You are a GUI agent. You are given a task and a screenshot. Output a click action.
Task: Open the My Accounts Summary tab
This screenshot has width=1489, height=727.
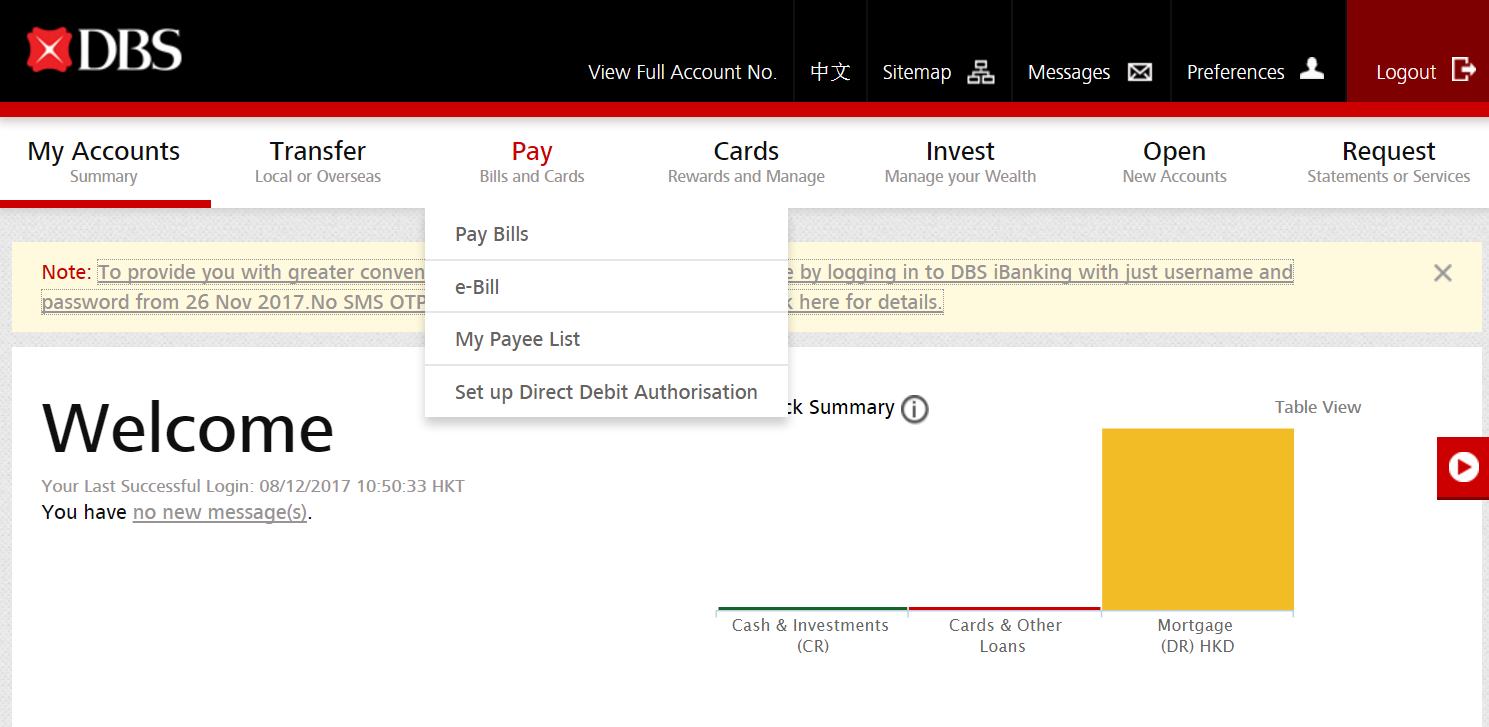[x=104, y=162]
